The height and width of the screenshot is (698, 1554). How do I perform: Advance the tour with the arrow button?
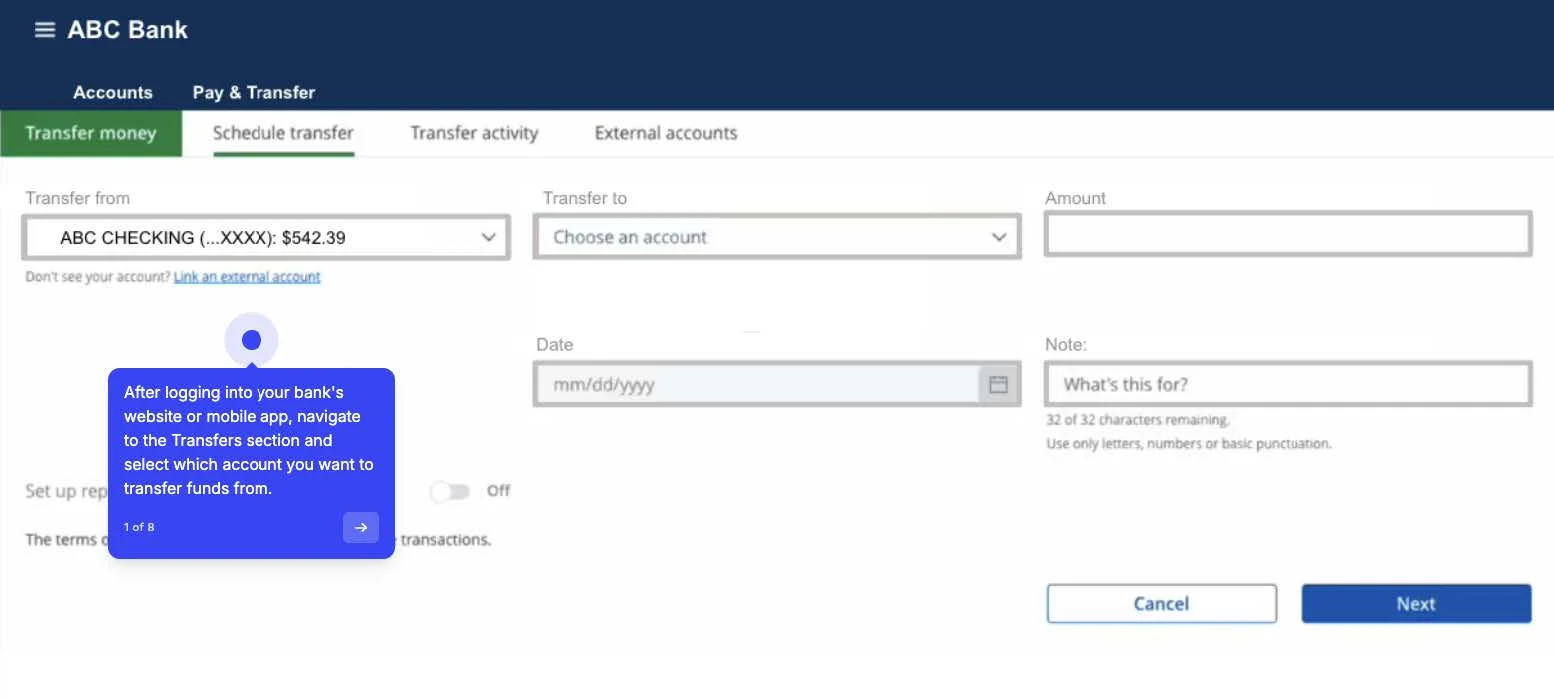point(361,527)
